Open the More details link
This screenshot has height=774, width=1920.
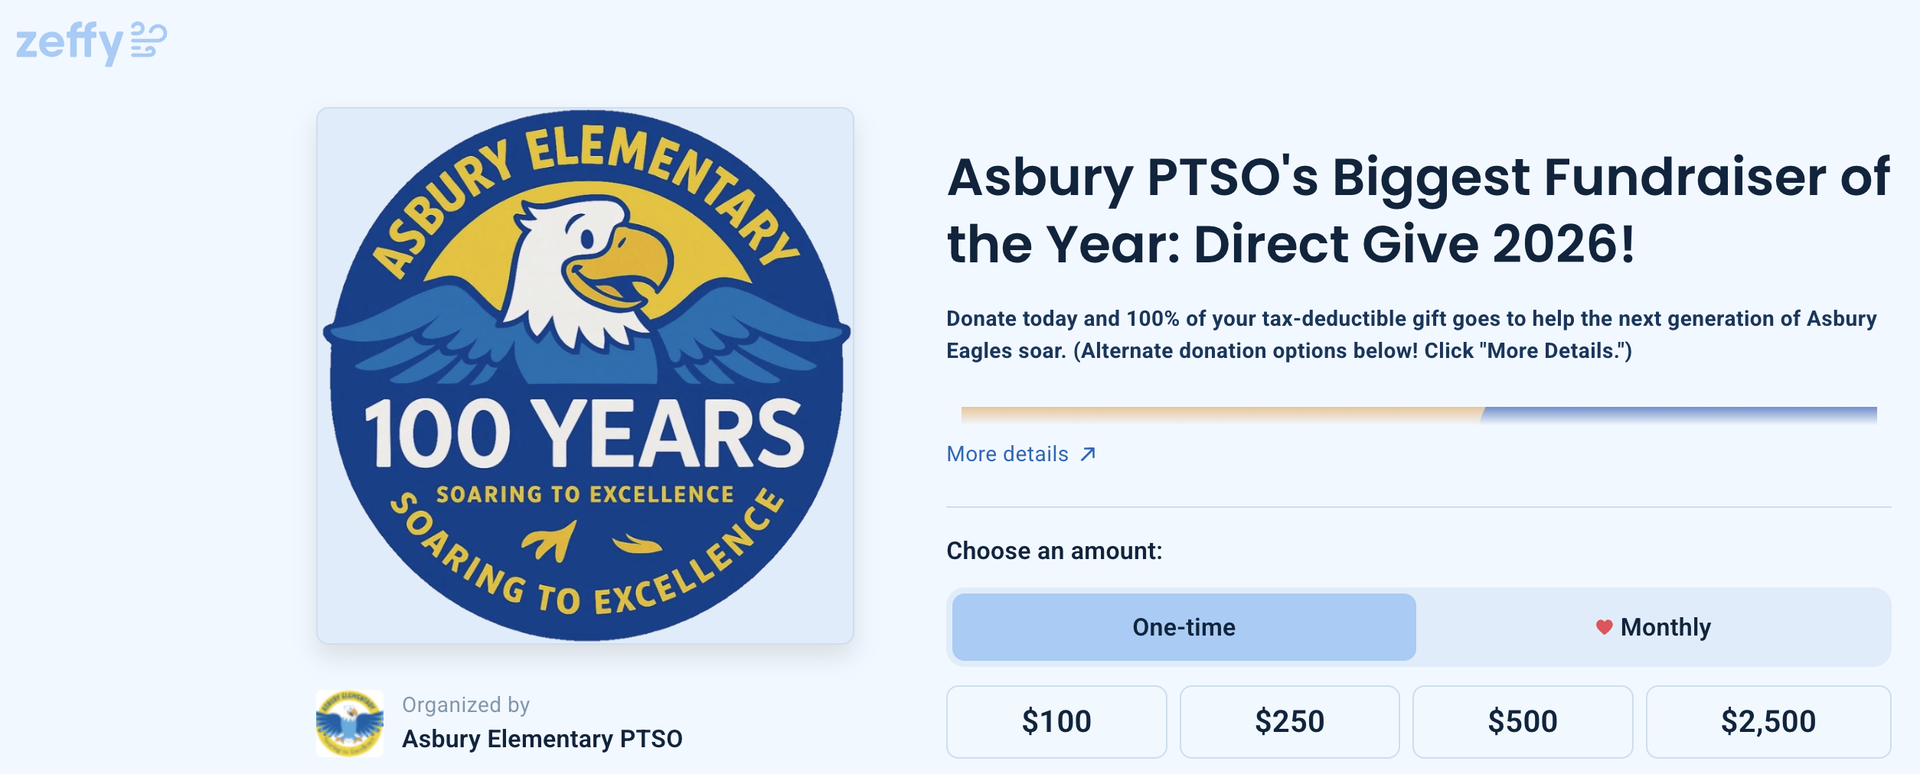[1007, 453]
